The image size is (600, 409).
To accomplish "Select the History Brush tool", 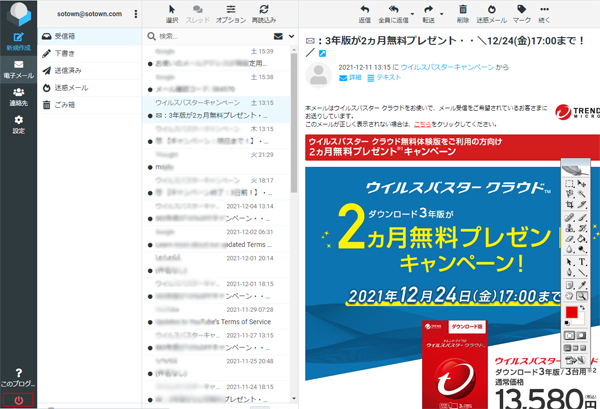I will (582, 228).
